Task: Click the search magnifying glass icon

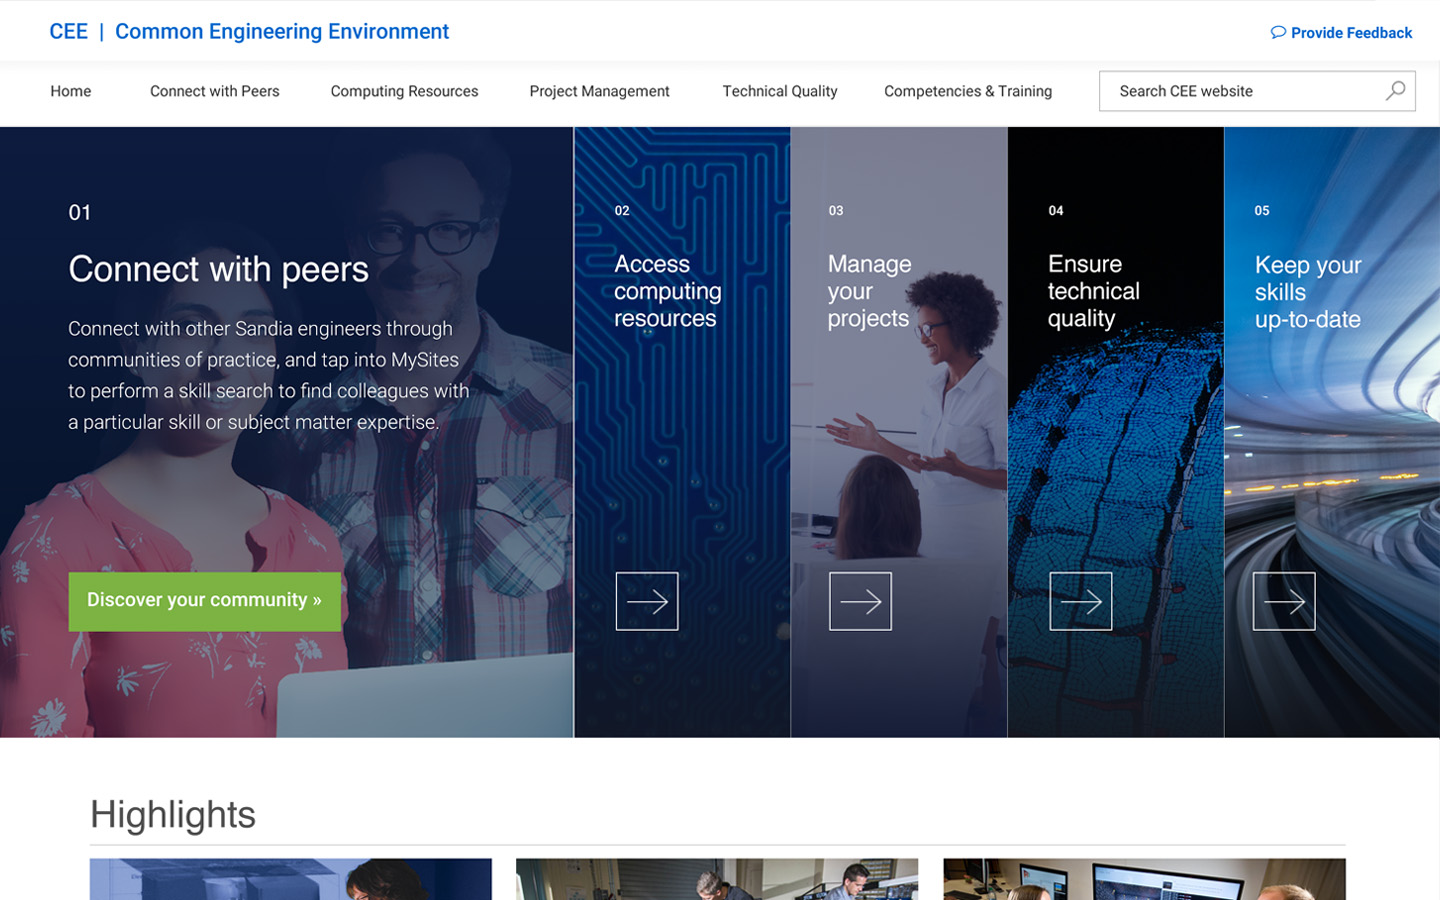Action: coord(1395,91)
